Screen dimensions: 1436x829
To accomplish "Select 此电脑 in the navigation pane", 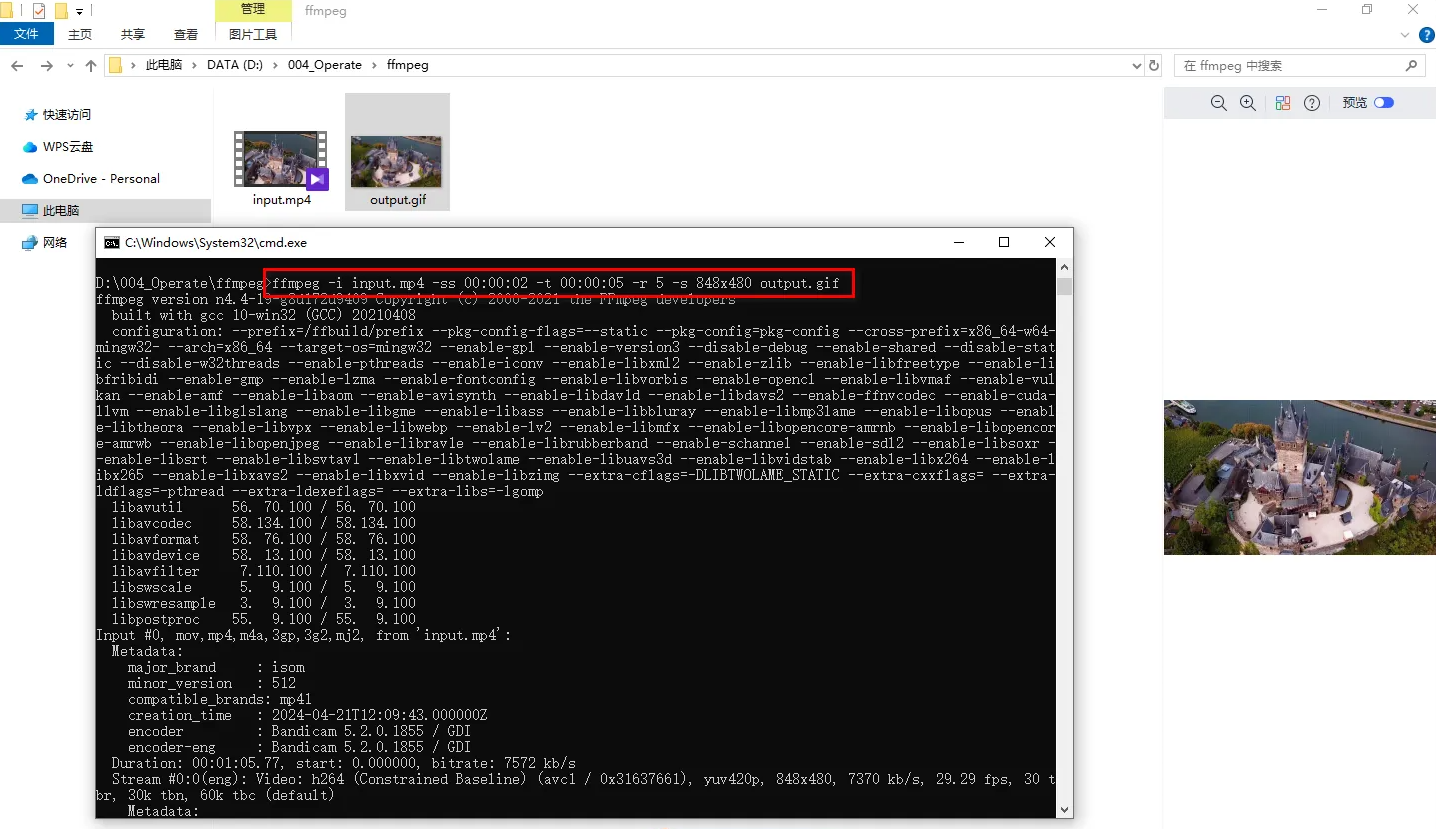I will tap(61, 211).
